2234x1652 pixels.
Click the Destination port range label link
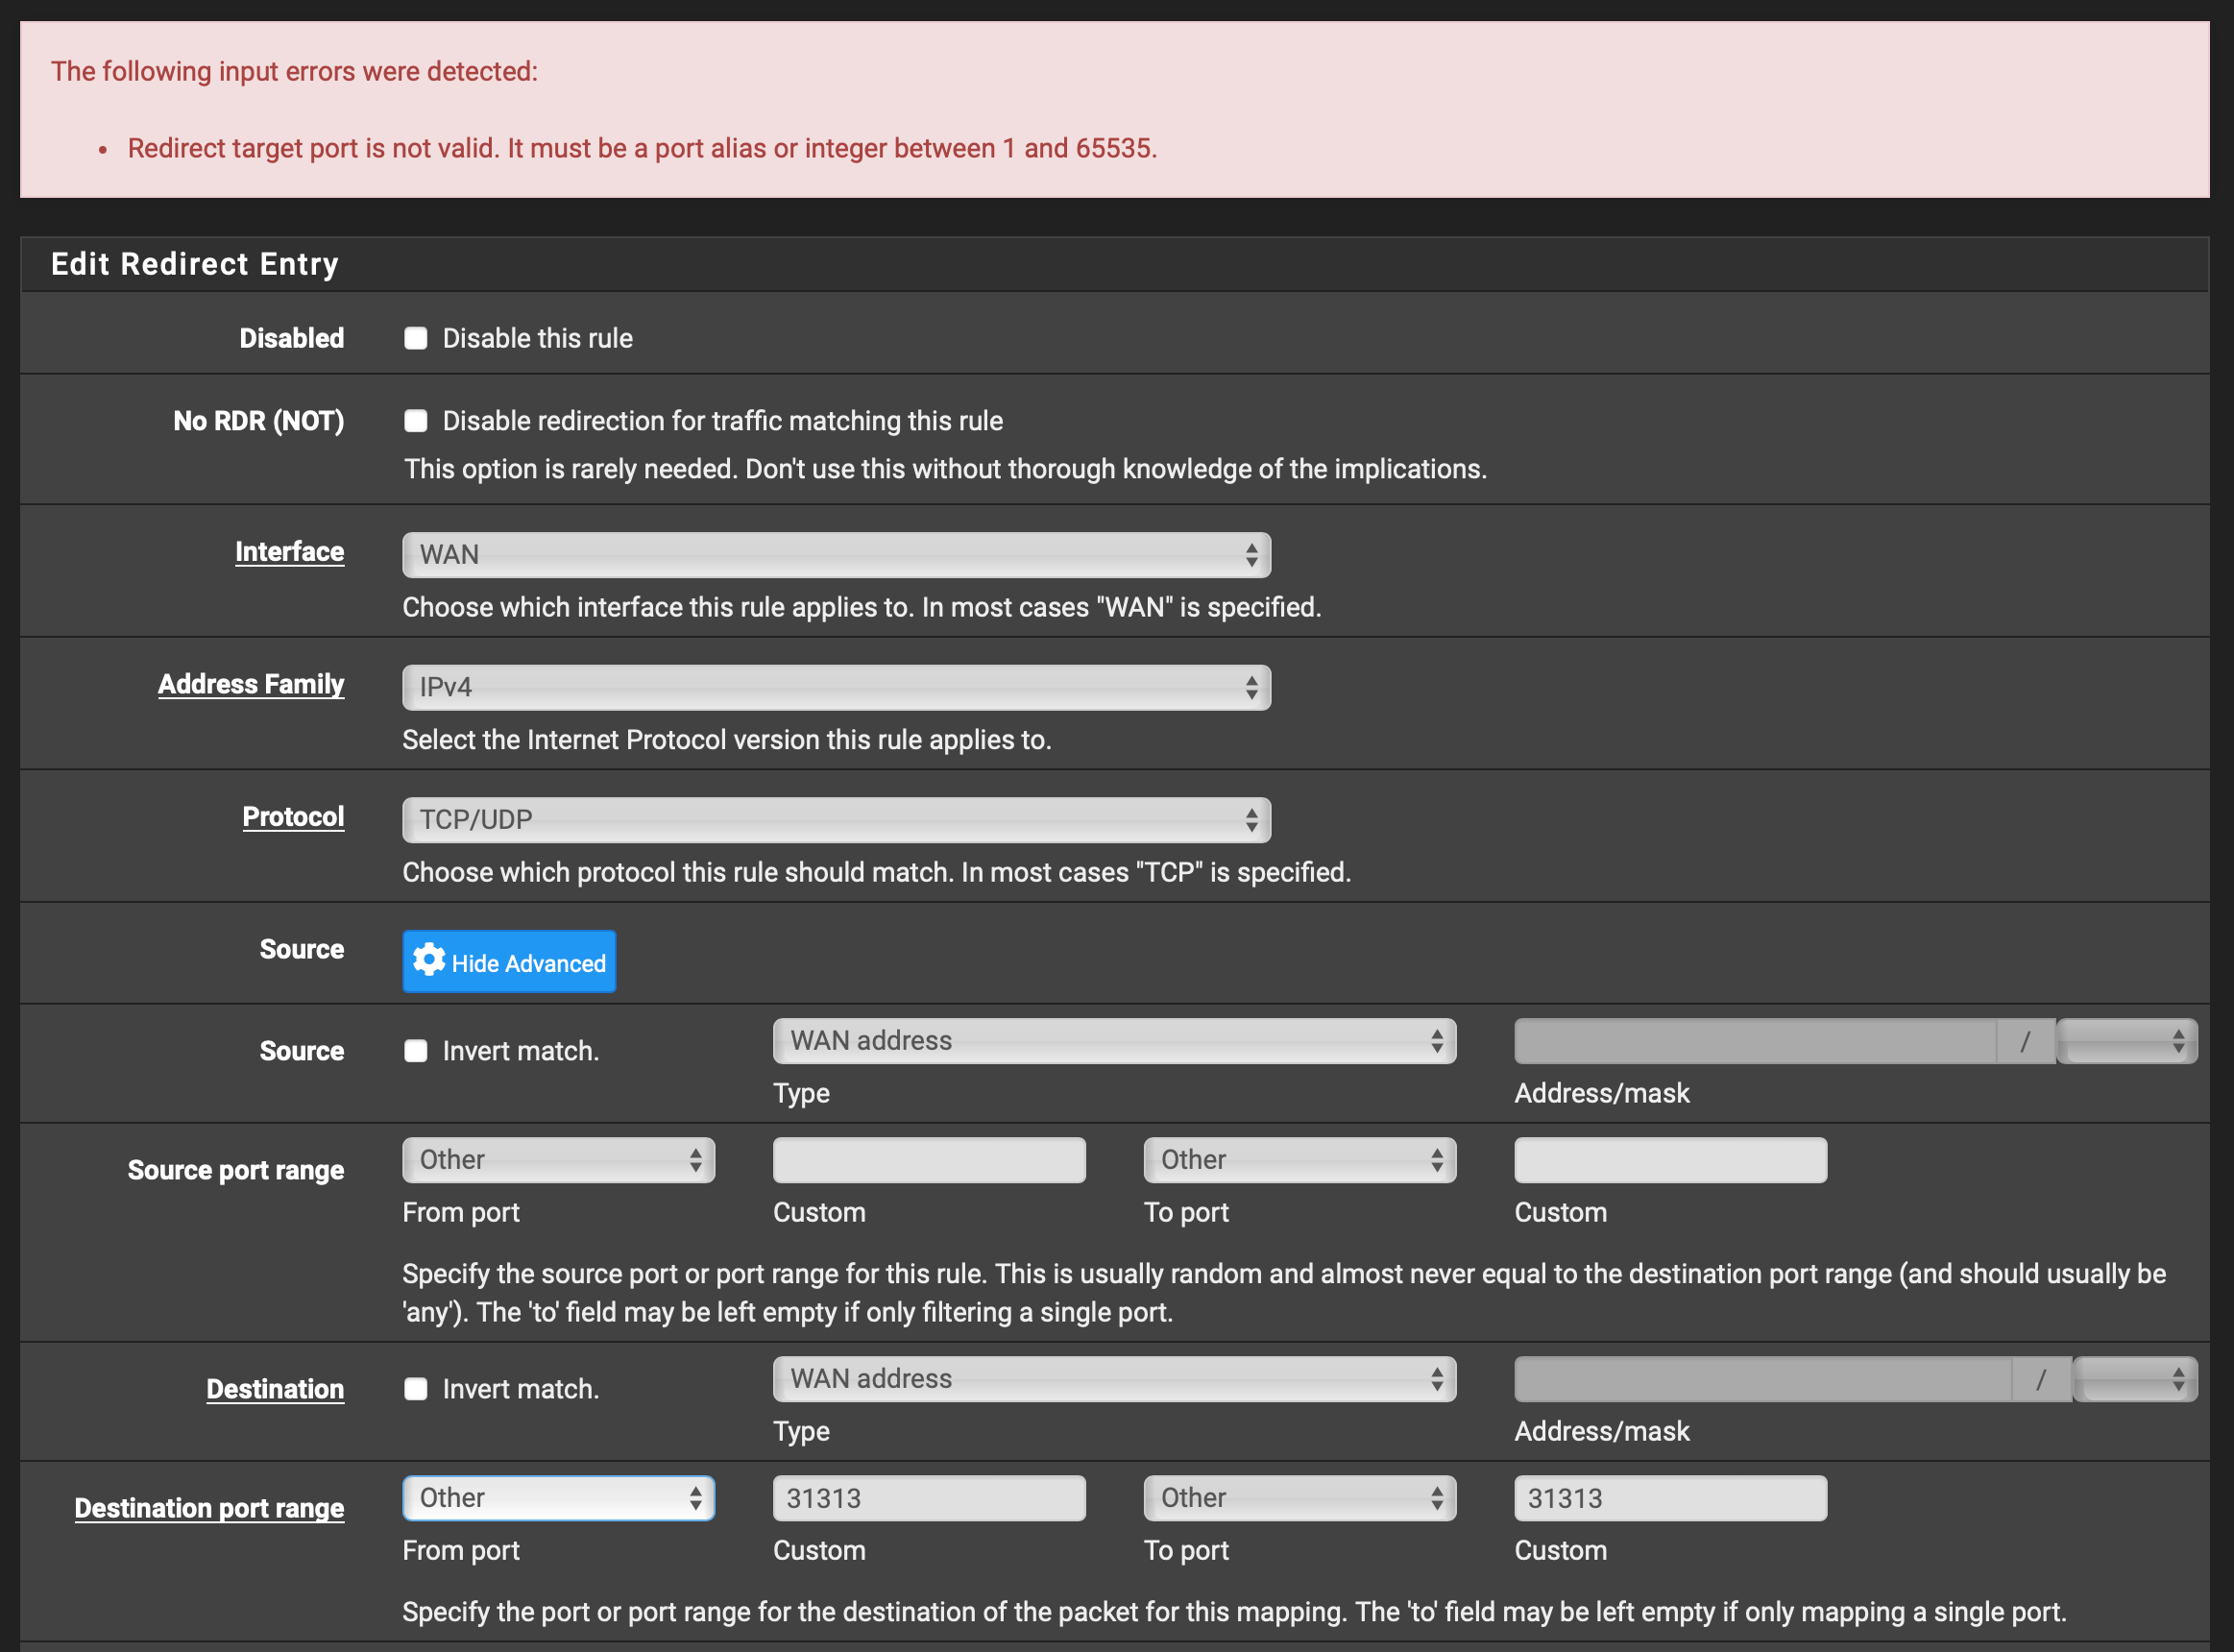[209, 1508]
